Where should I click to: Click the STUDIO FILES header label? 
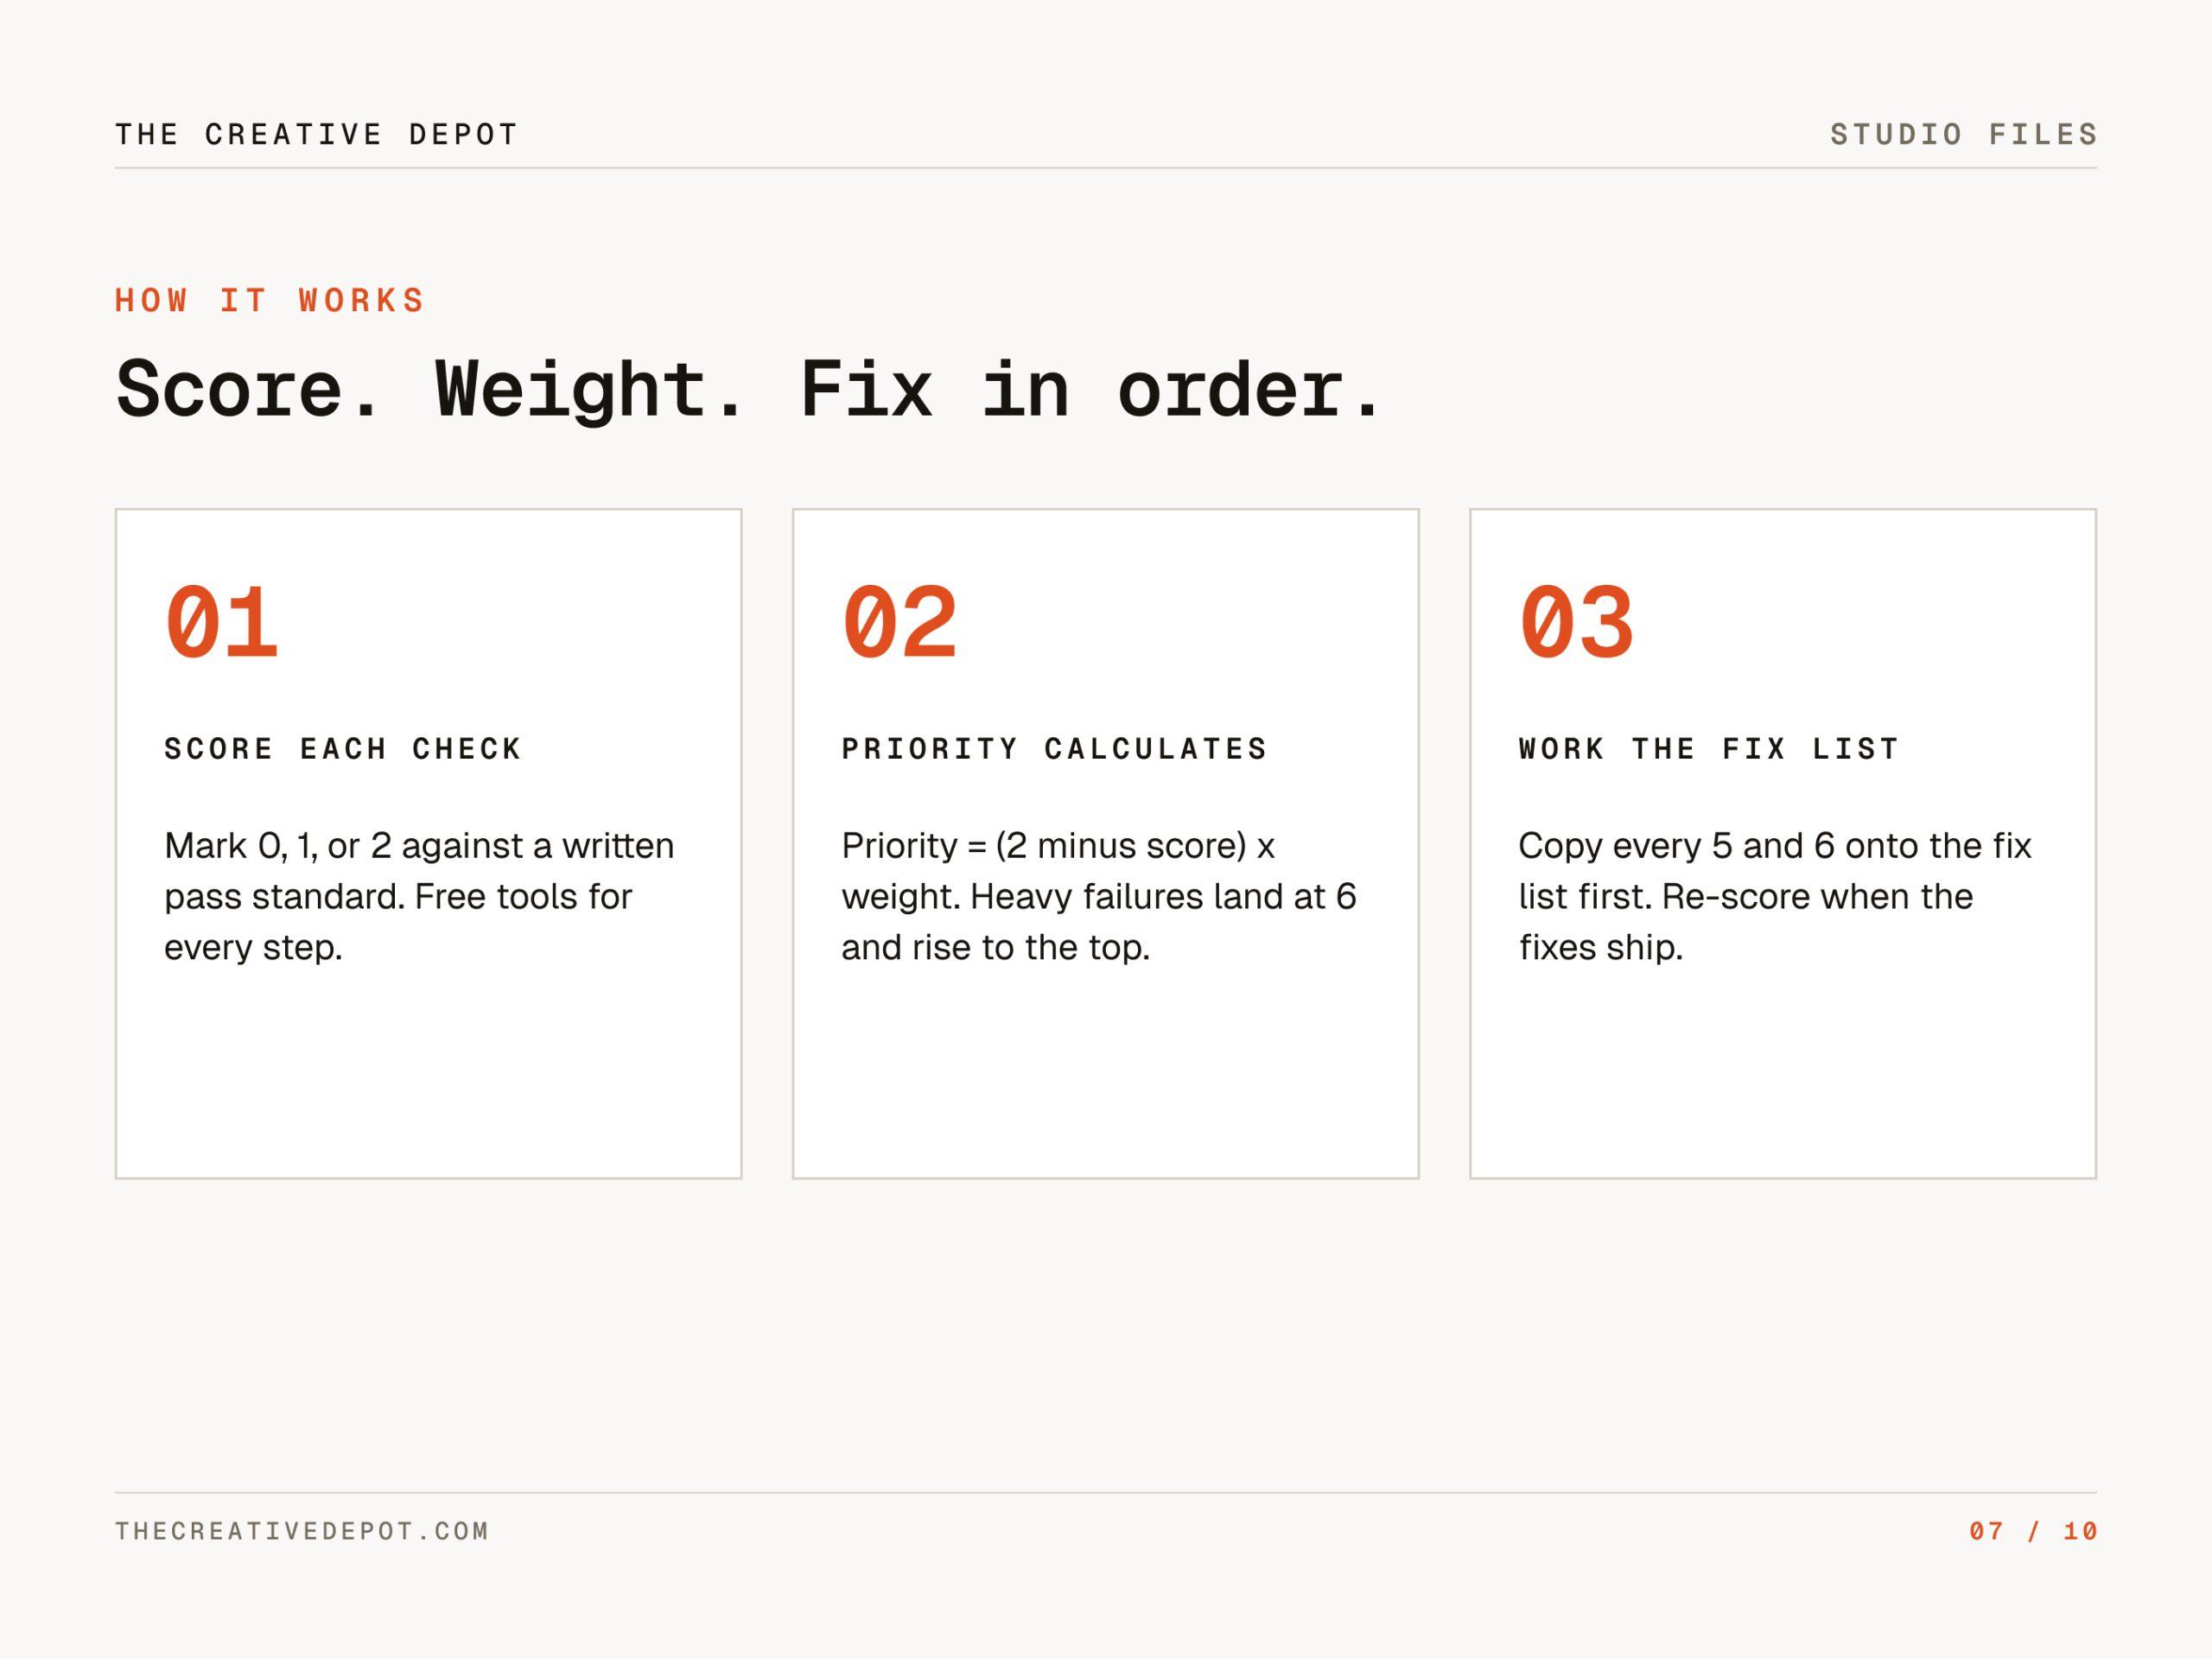click(x=1963, y=134)
